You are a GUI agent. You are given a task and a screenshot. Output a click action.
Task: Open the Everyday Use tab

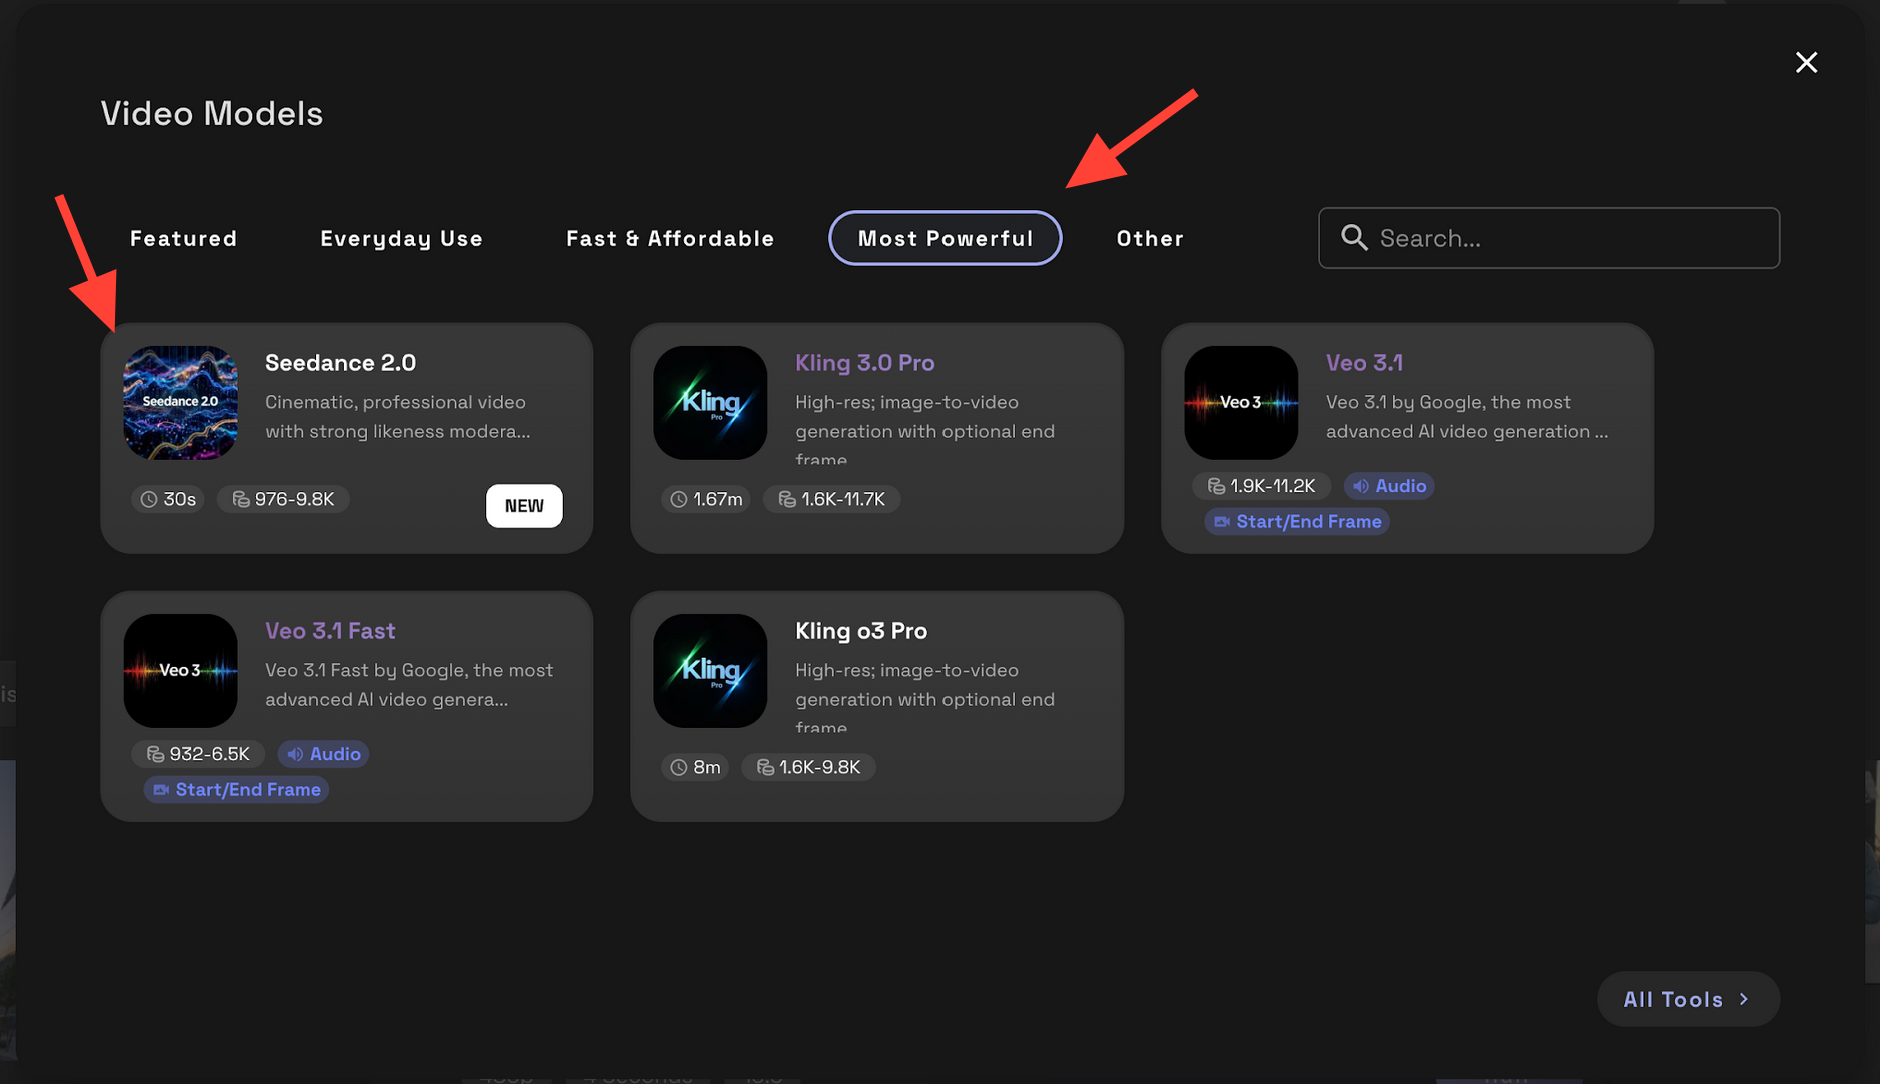click(401, 238)
